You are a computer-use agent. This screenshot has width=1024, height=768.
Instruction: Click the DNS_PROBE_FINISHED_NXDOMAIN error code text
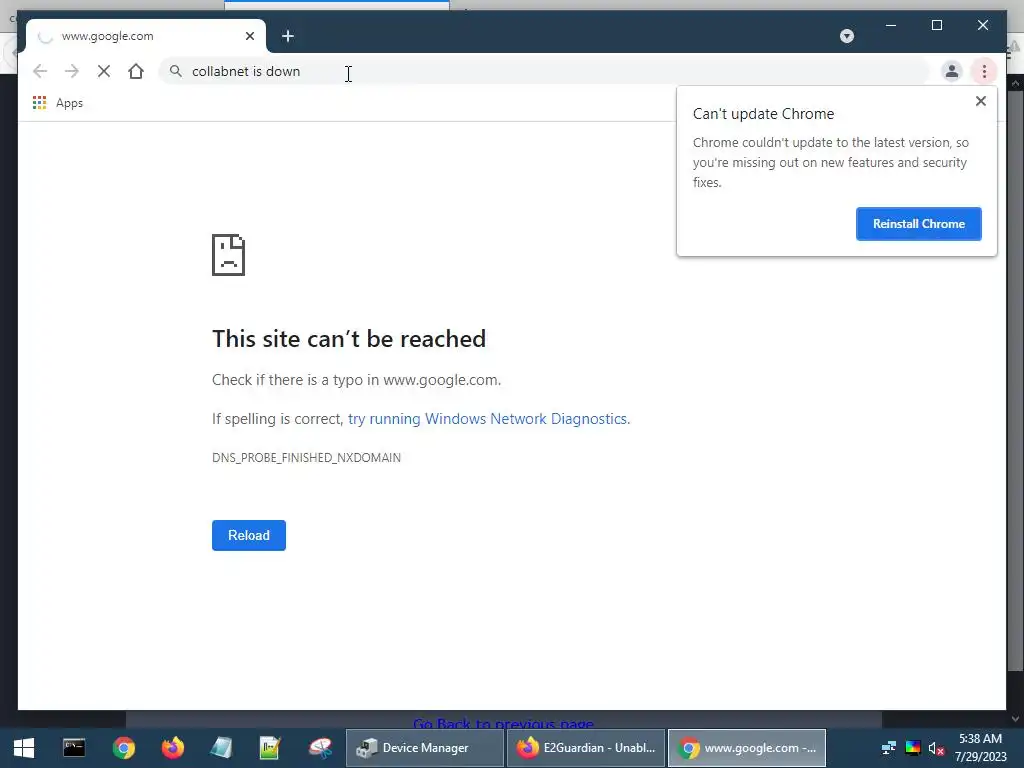pyautogui.click(x=306, y=457)
